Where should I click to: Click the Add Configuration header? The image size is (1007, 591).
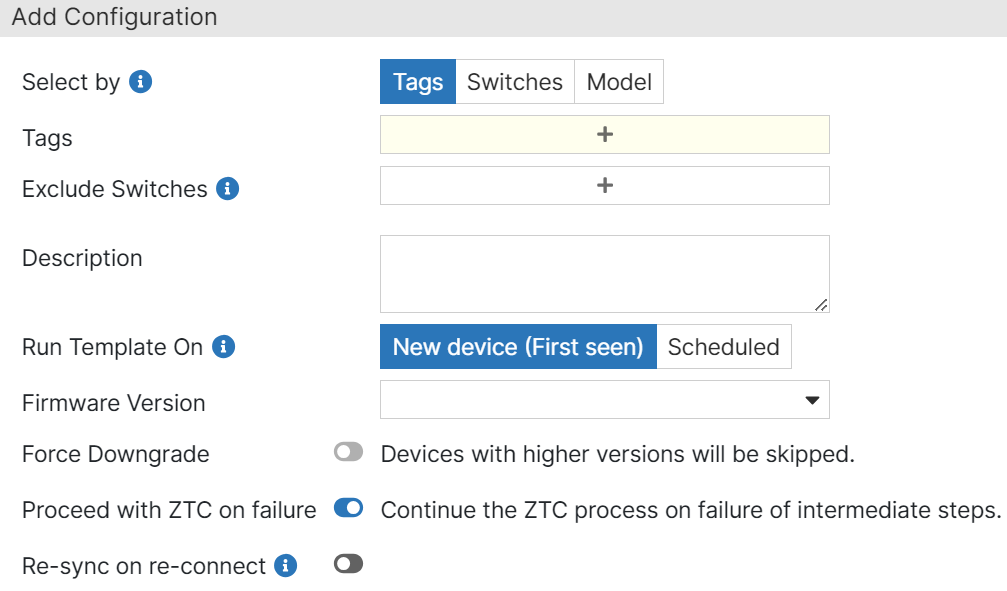pos(114,17)
